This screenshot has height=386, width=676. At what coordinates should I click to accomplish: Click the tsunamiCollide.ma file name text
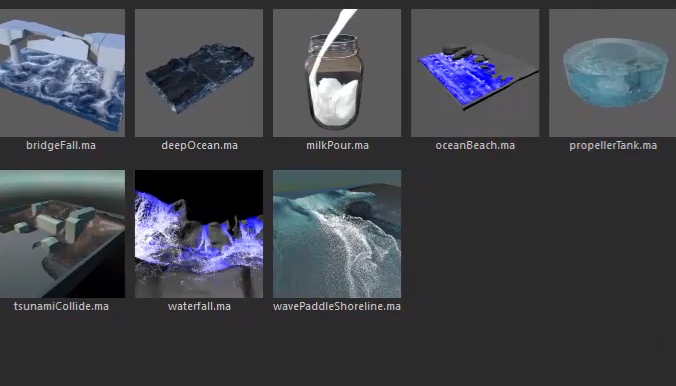pyautogui.click(x=61, y=306)
